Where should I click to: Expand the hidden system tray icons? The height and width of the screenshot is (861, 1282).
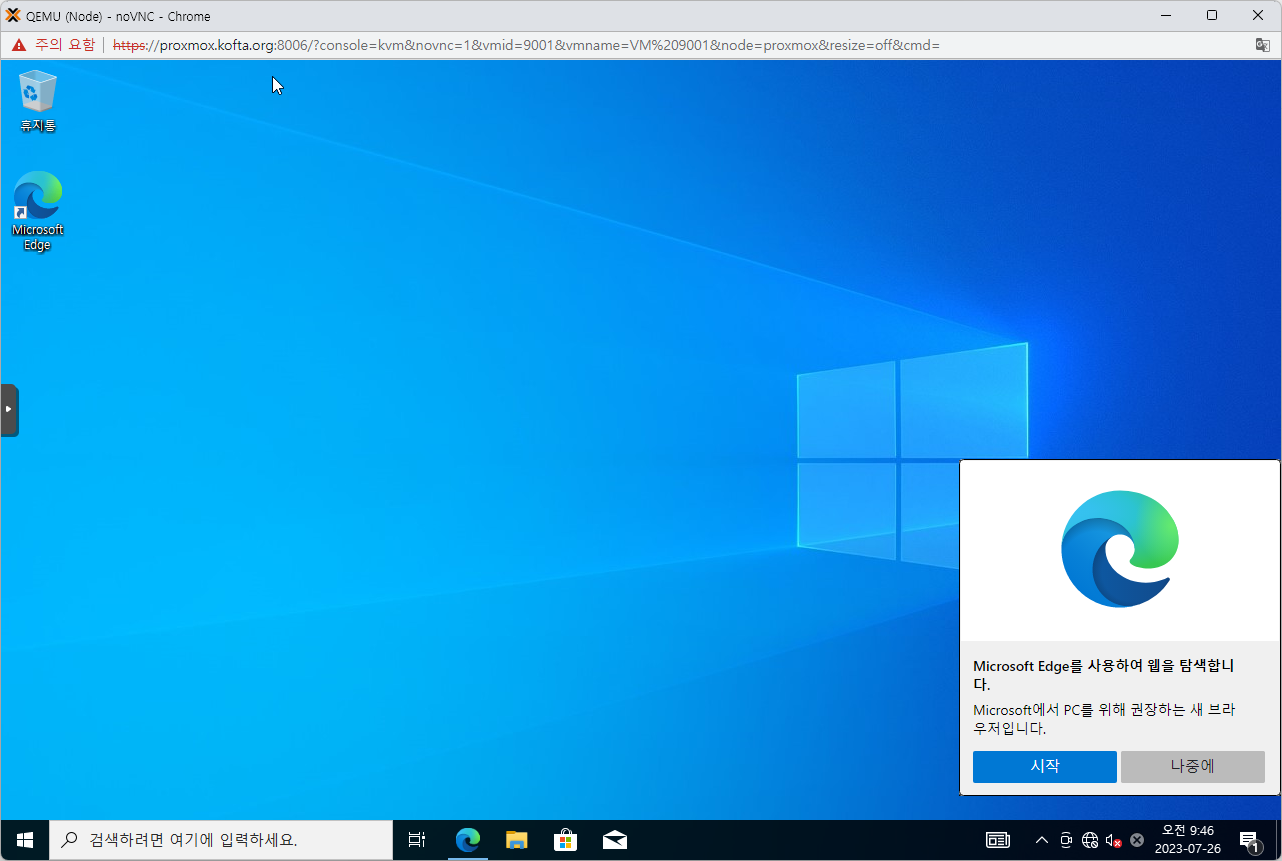click(x=1041, y=840)
